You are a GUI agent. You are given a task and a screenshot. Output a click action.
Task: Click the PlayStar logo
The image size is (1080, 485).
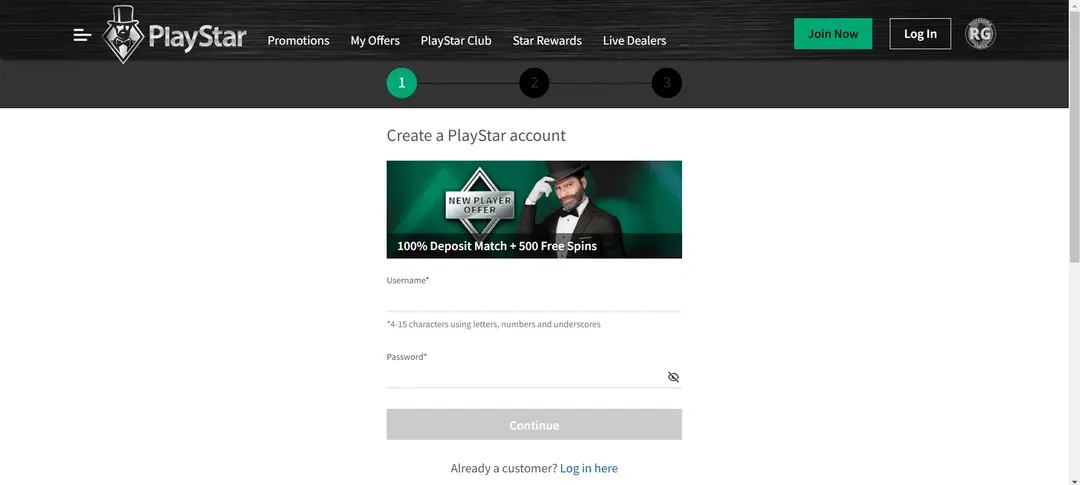(x=174, y=35)
